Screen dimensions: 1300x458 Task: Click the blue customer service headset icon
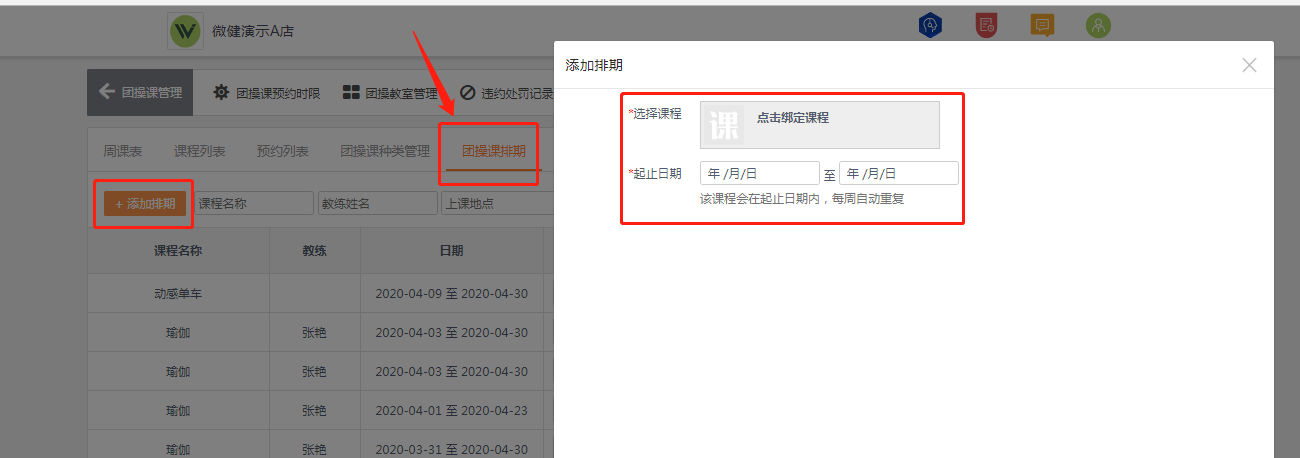[x=930, y=26]
